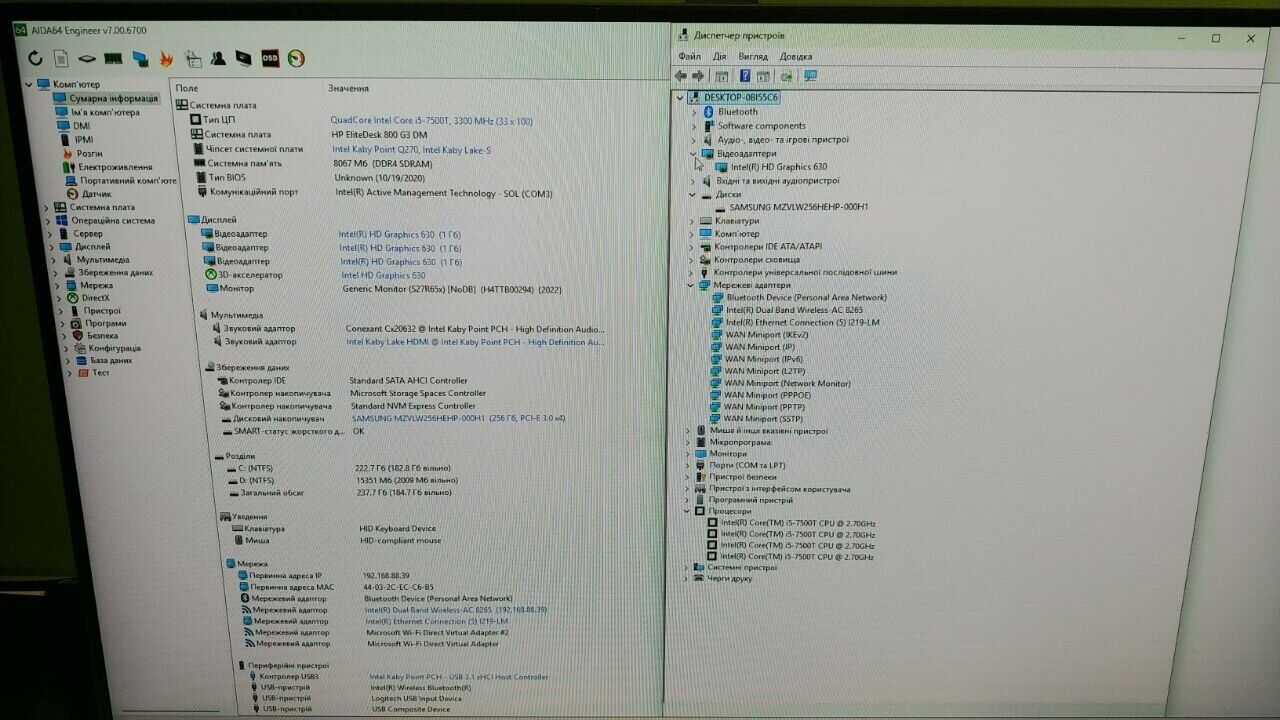The height and width of the screenshot is (720, 1280).
Task: Follow the QuadCore Intel Core i5-7500T link
Action: click(431, 121)
